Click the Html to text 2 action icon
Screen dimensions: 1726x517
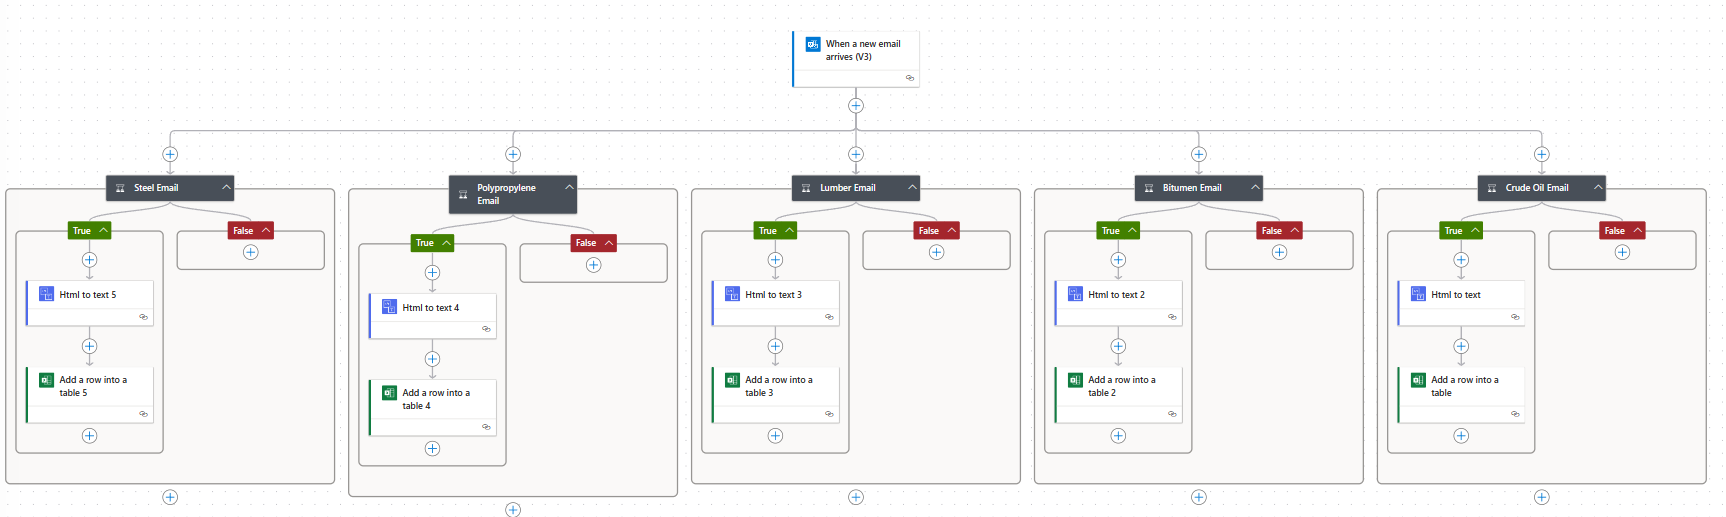tap(1075, 294)
